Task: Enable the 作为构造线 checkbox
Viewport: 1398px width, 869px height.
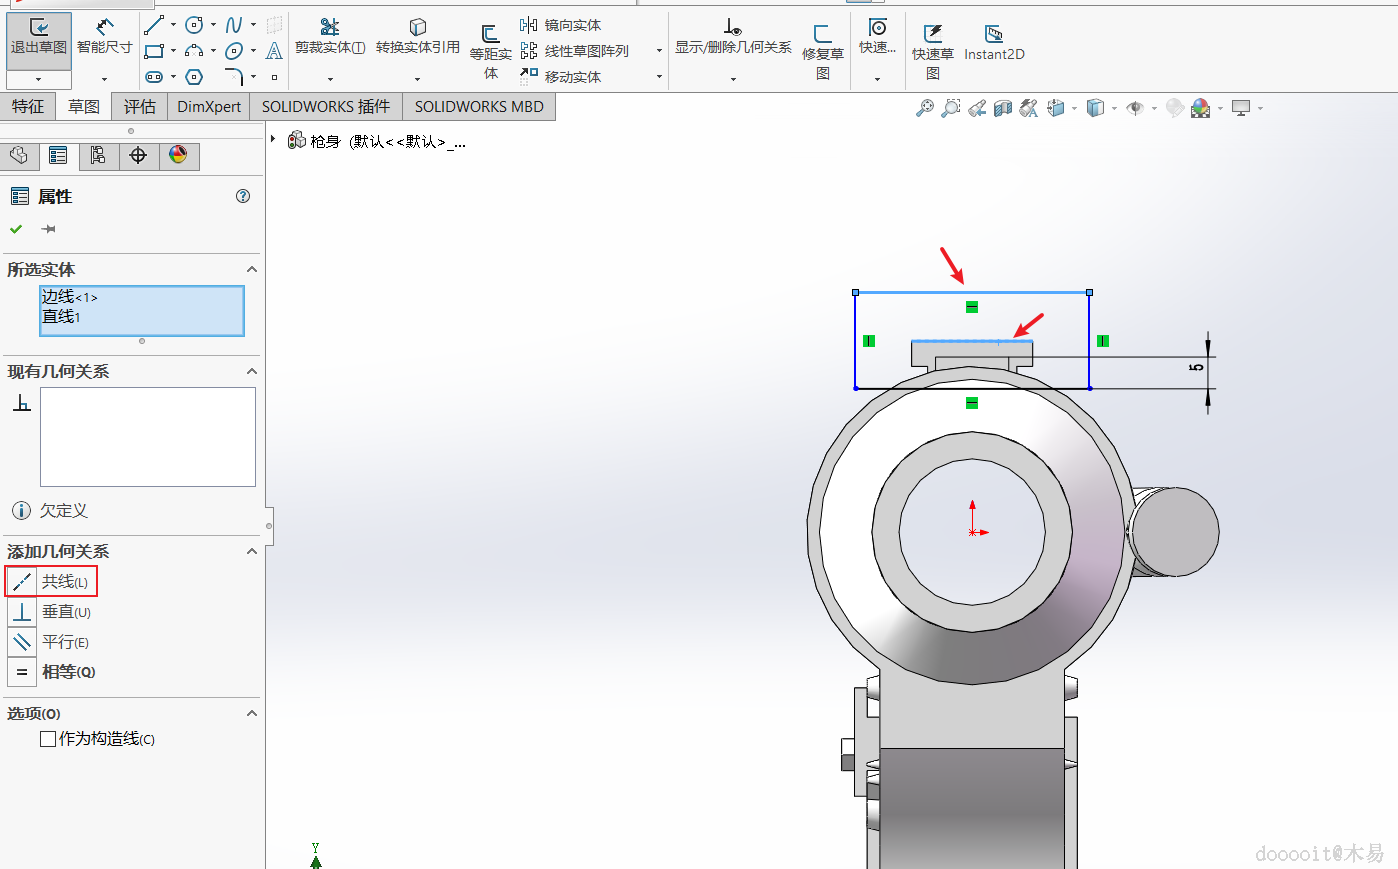Action: (x=48, y=739)
